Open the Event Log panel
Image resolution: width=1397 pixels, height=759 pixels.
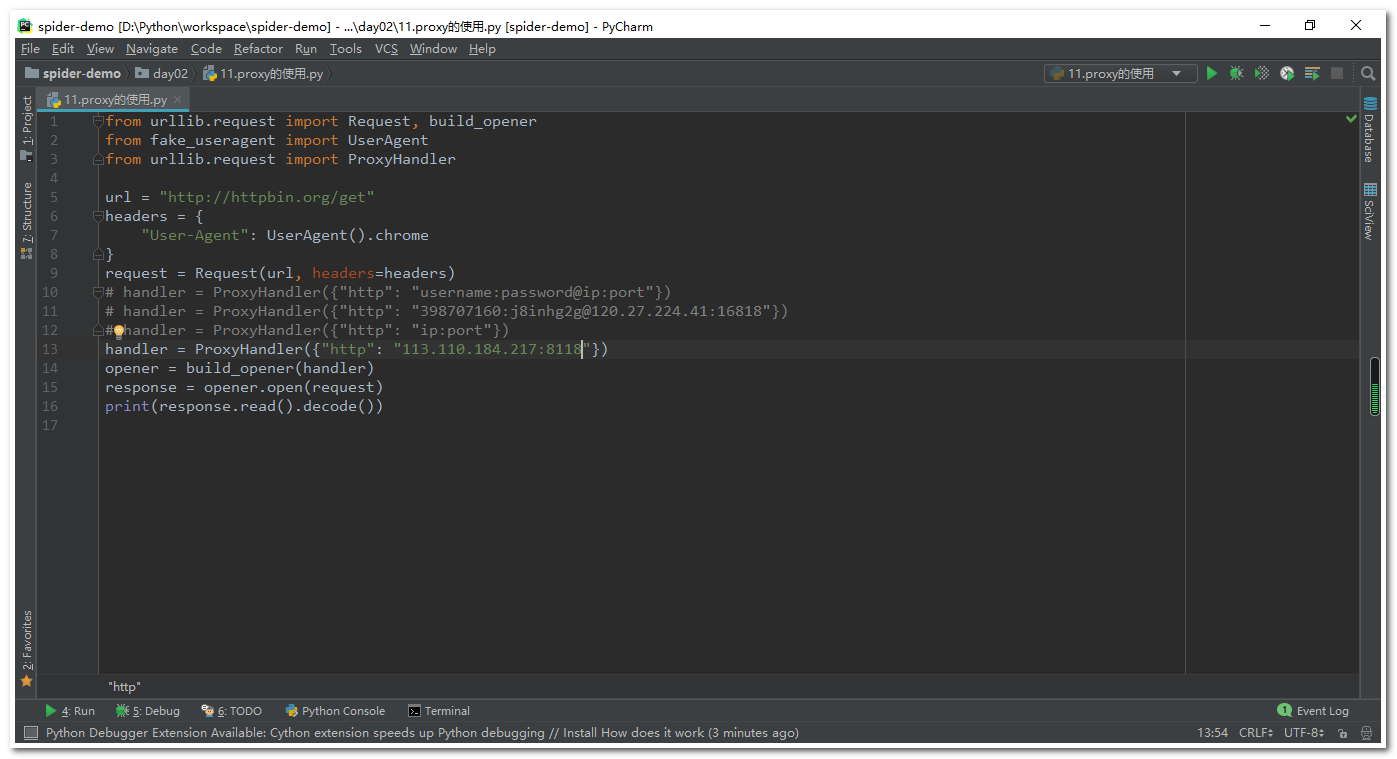[1313, 711]
